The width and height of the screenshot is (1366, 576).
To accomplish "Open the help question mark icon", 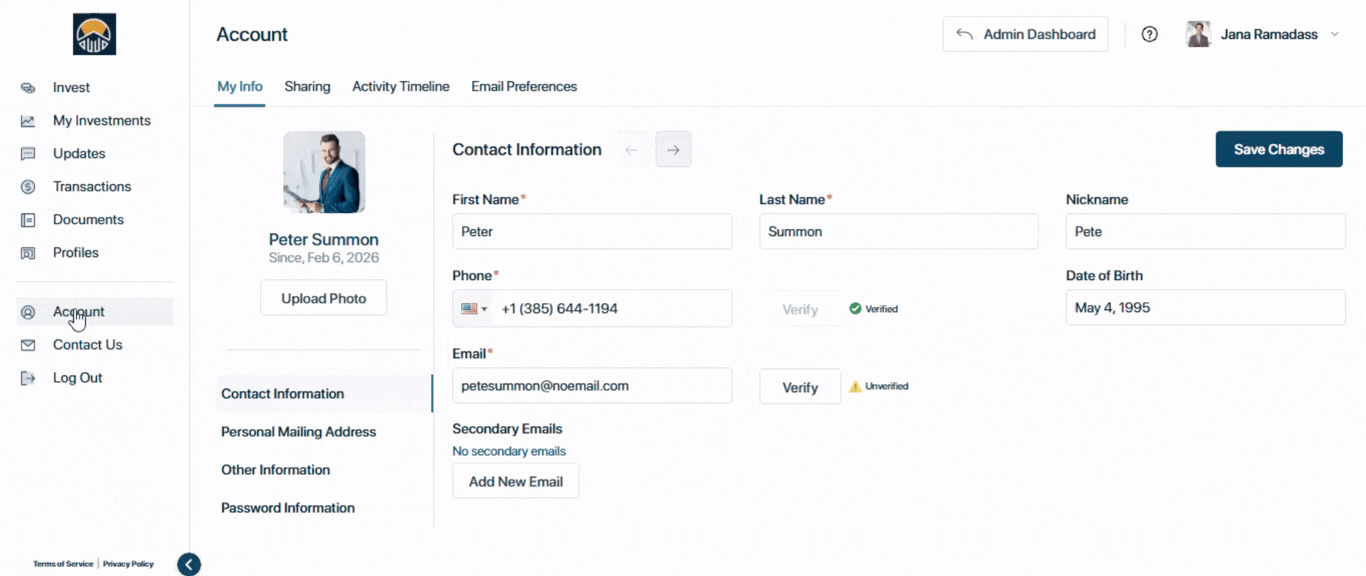I will click(1150, 34).
